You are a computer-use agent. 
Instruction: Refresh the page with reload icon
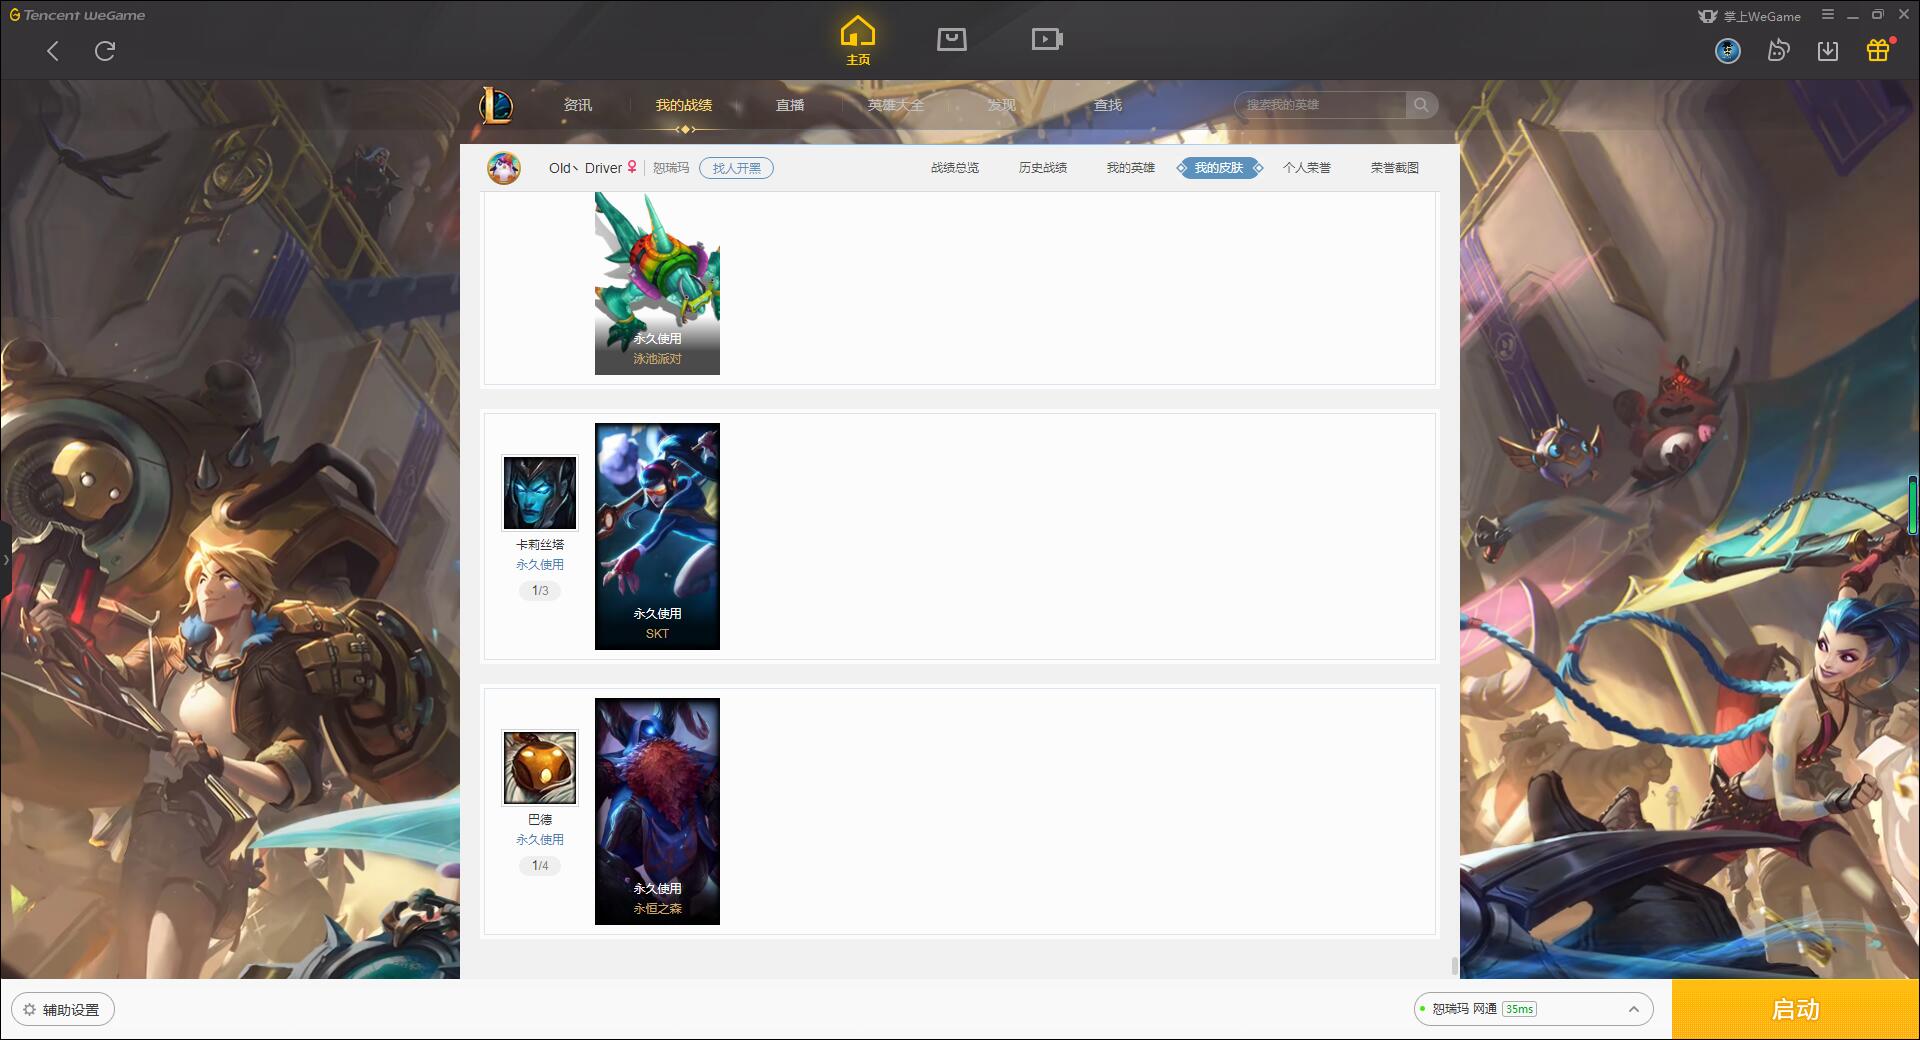105,51
